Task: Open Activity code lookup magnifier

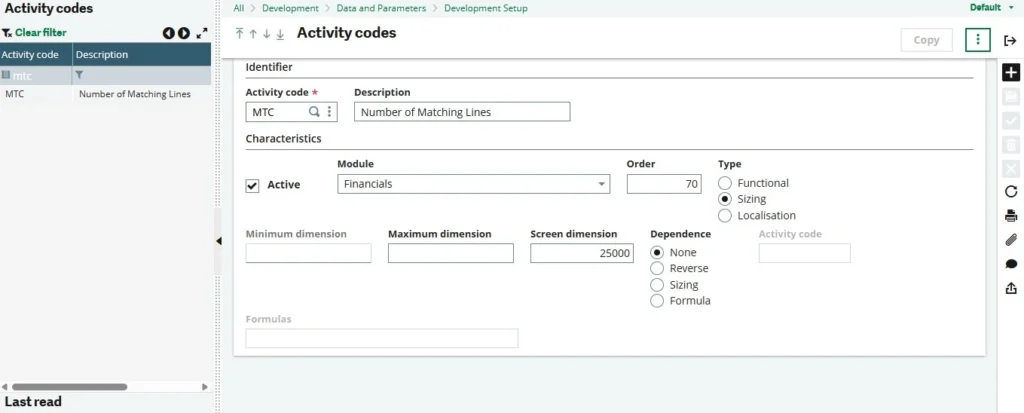Action: pos(314,112)
